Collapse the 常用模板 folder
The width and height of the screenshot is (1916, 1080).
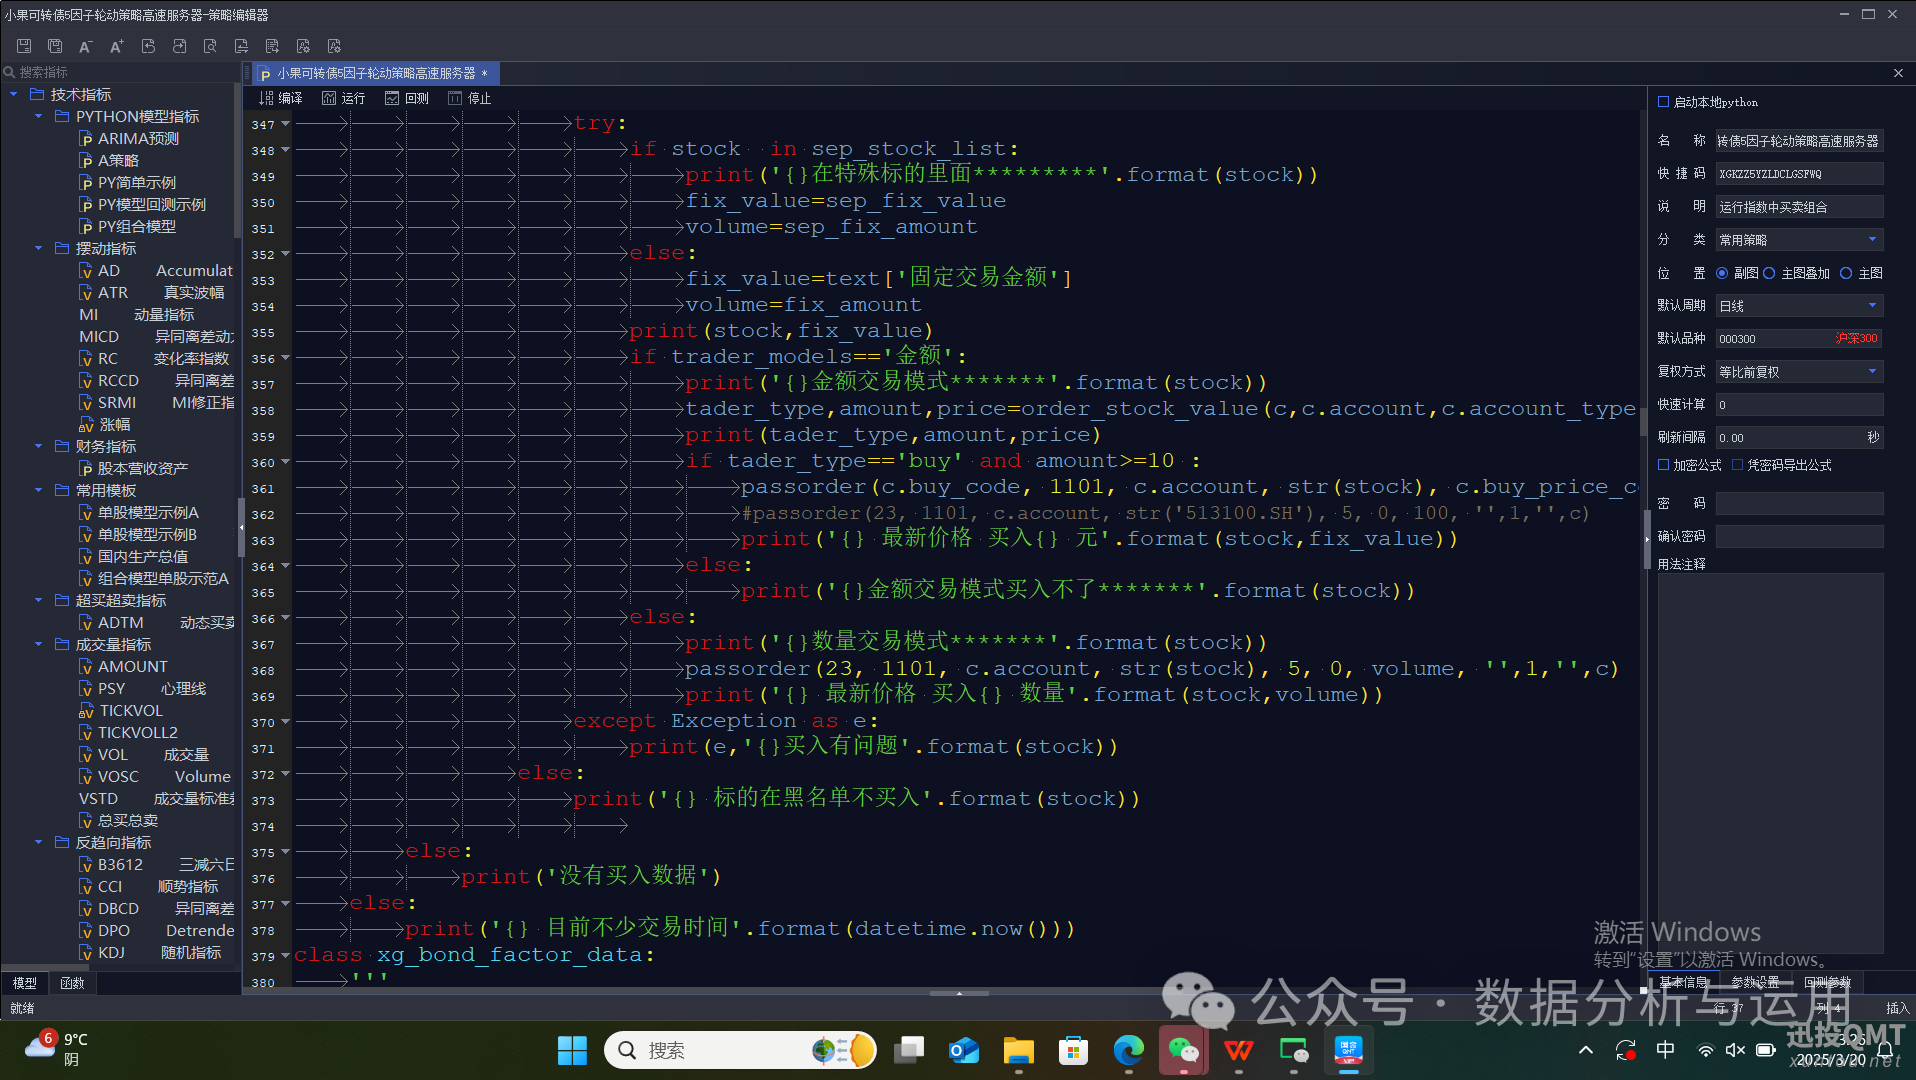click(39, 490)
